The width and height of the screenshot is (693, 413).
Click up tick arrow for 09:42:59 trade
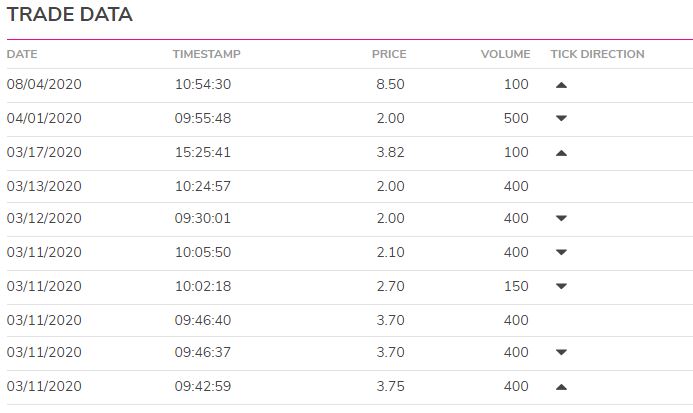(561, 387)
